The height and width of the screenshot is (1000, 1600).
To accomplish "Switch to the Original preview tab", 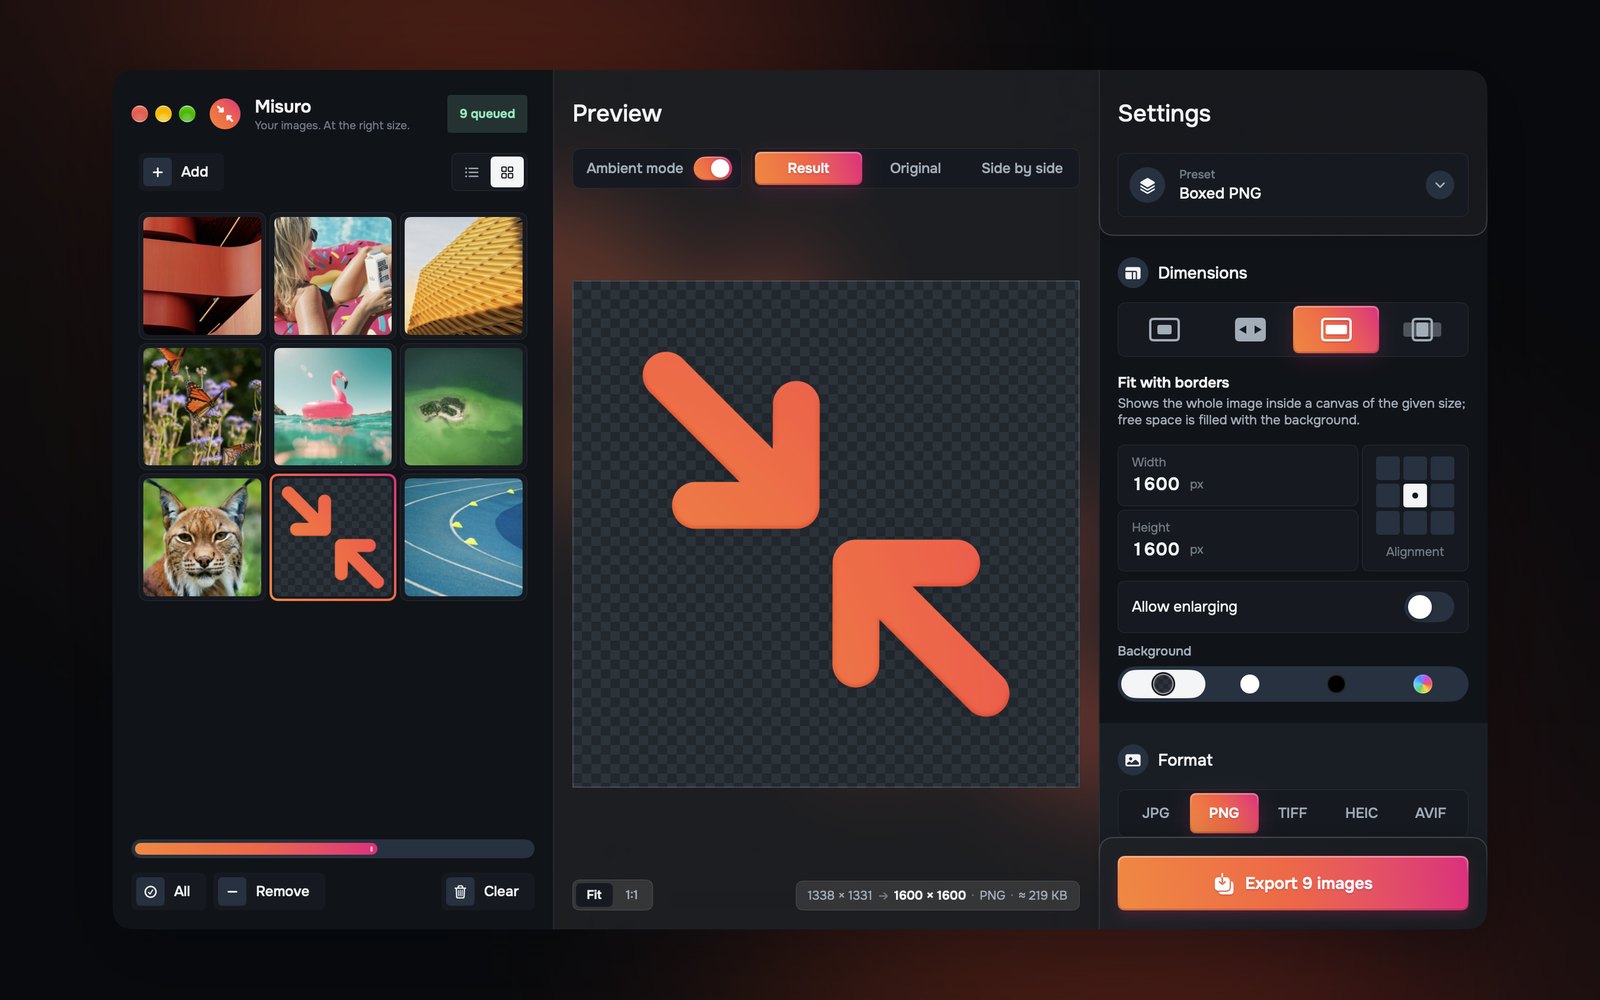I will [x=915, y=168].
